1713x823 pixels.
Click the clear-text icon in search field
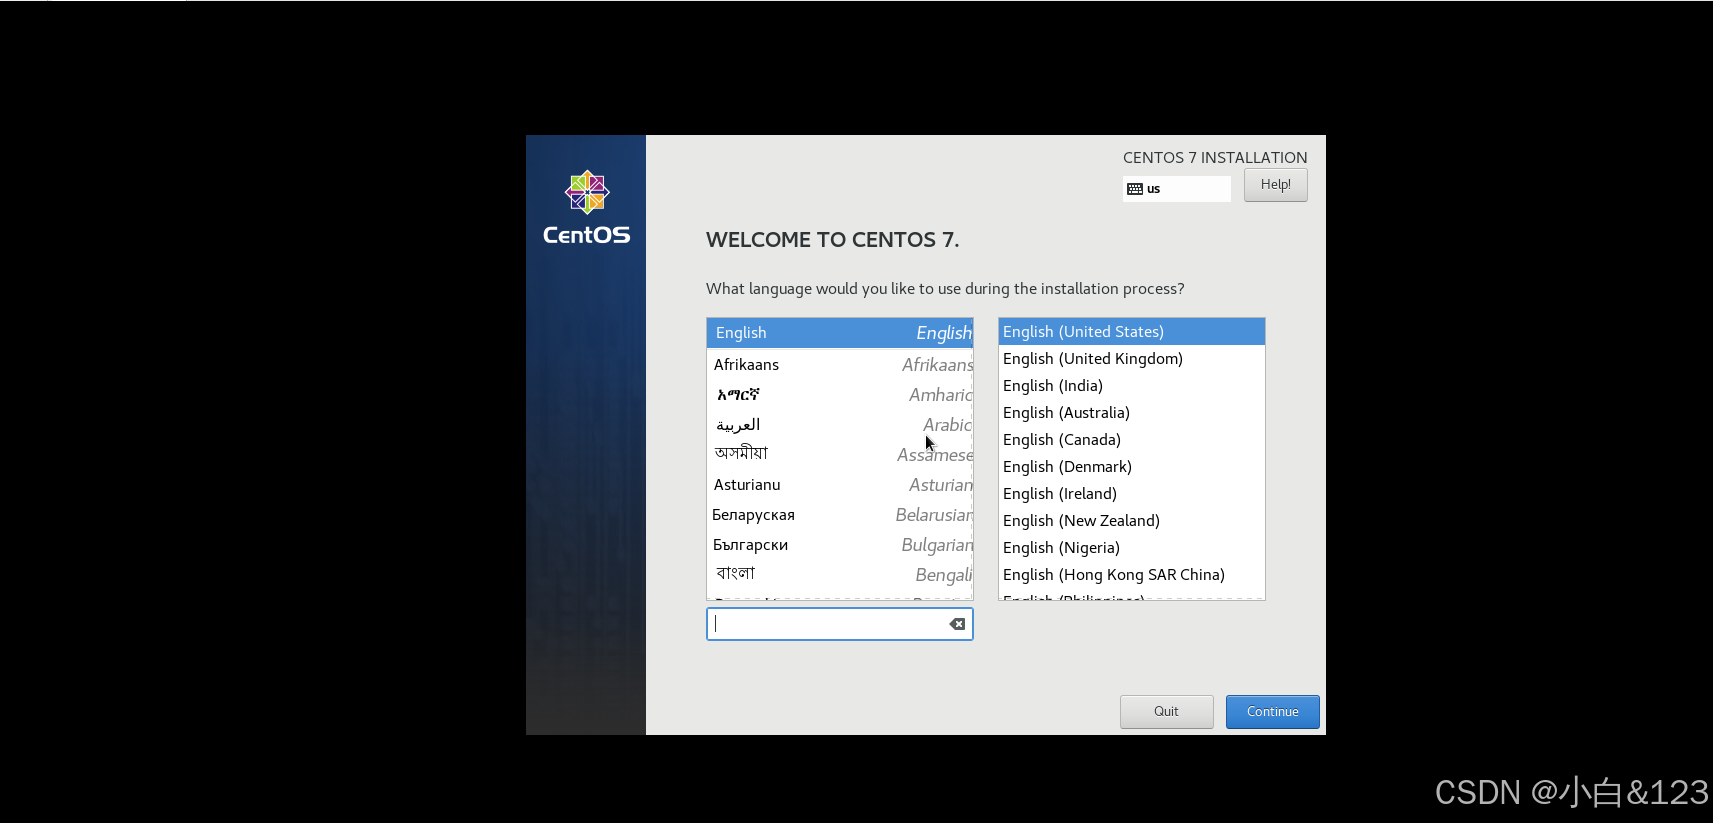pos(957,624)
